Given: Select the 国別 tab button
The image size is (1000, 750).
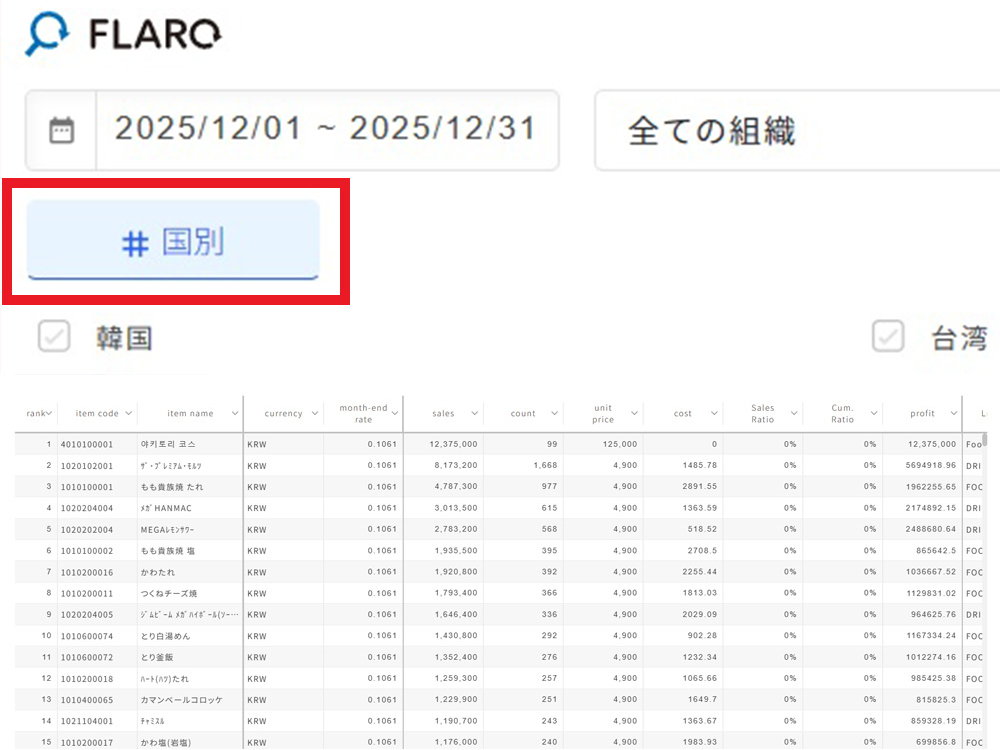Looking at the screenshot, I should tap(173, 239).
